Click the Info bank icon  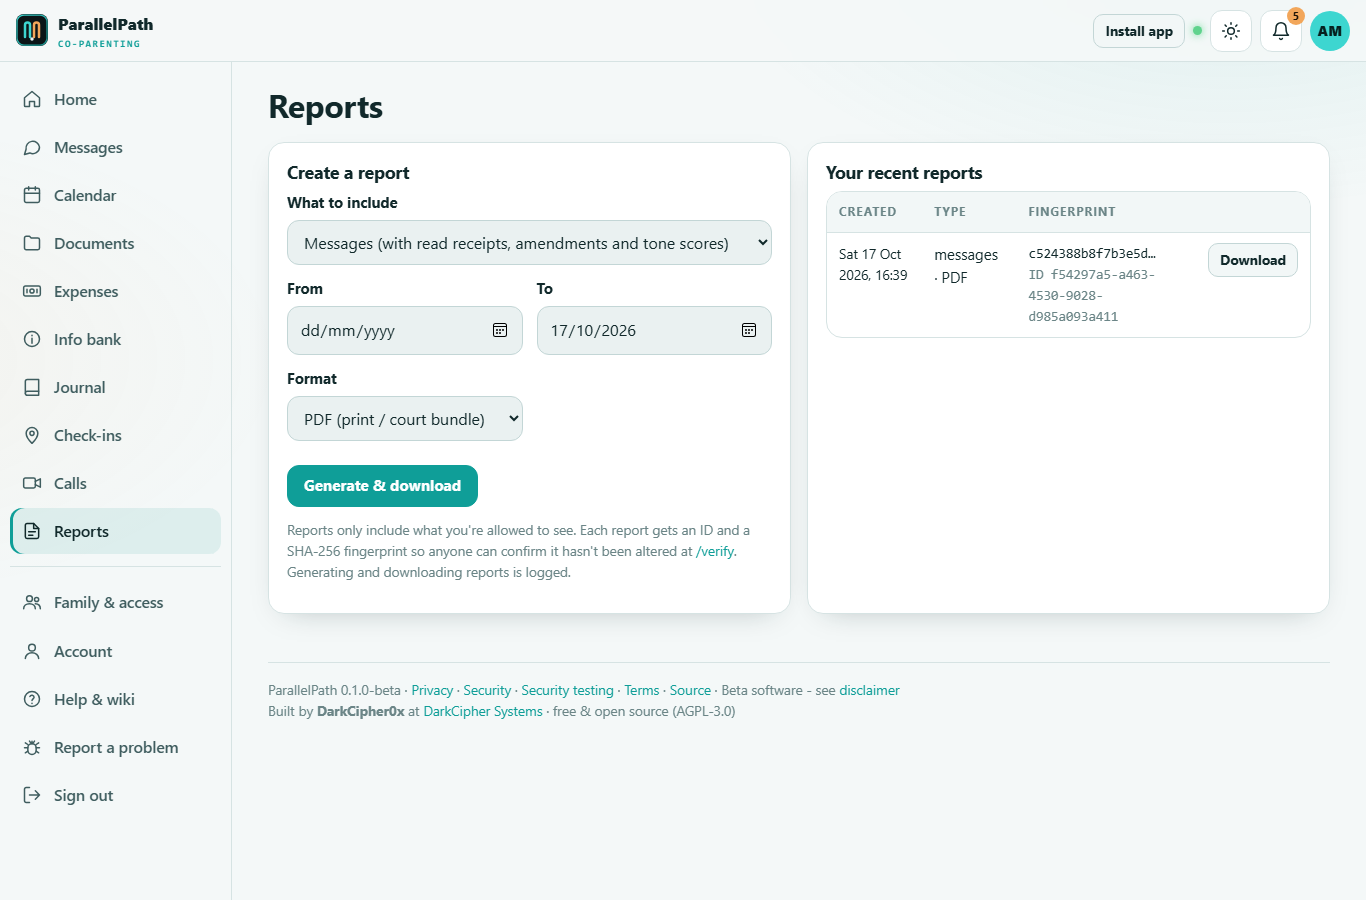pyautogui.click(x=32, y=339)
